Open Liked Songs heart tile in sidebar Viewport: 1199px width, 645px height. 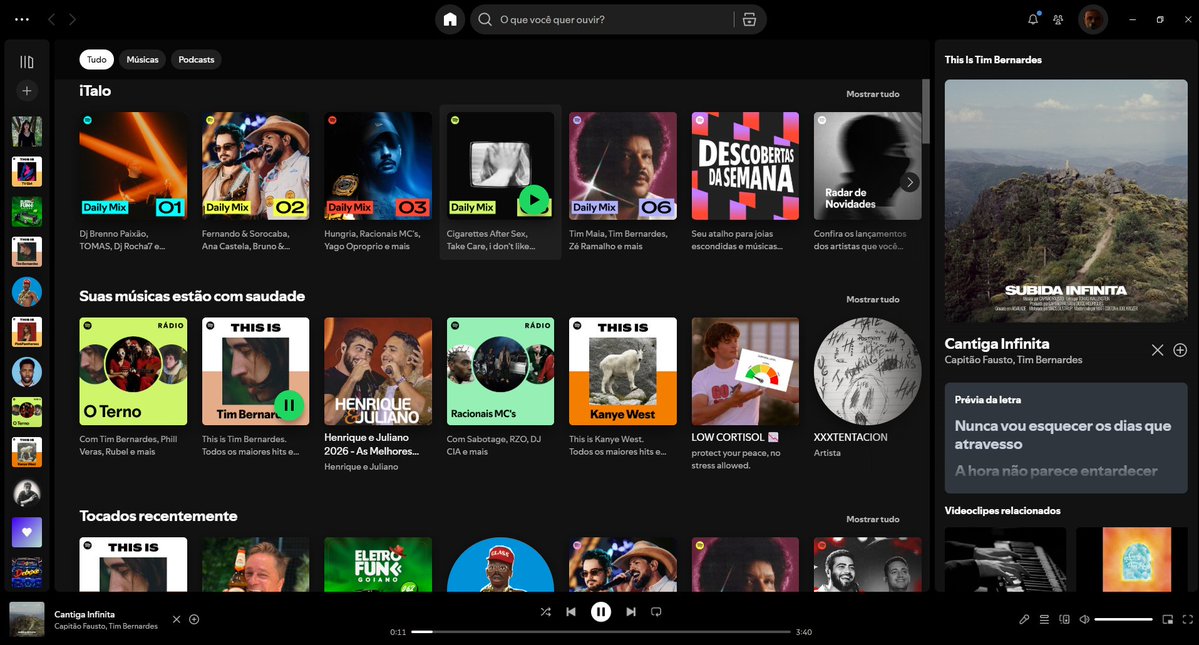[x=27, y=532]
